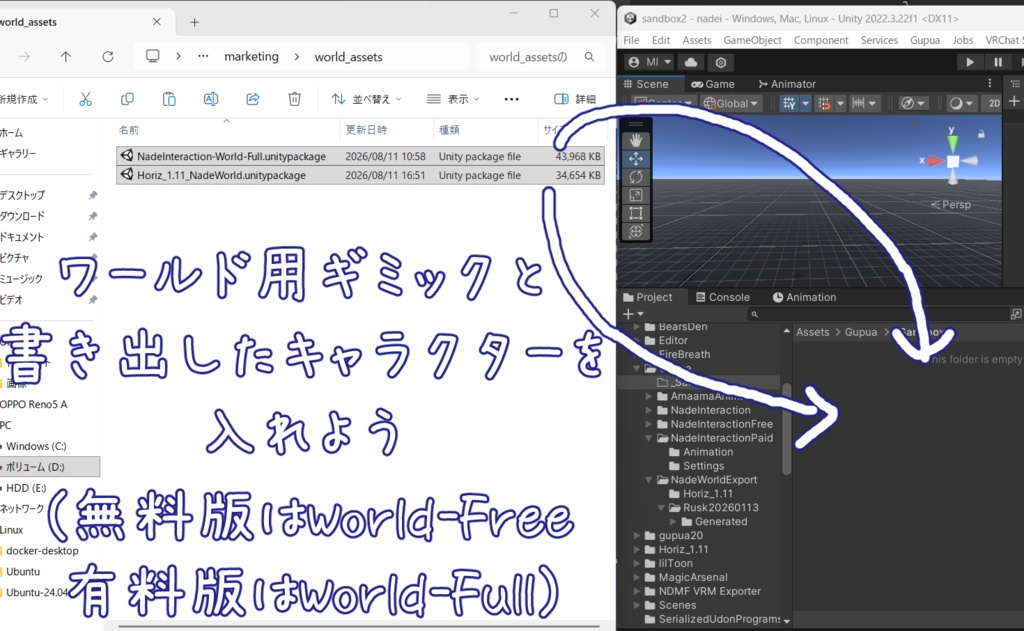1024x631 pixels.
Task: Click the Explorer refresh icon
Action: tap(108, 57)
